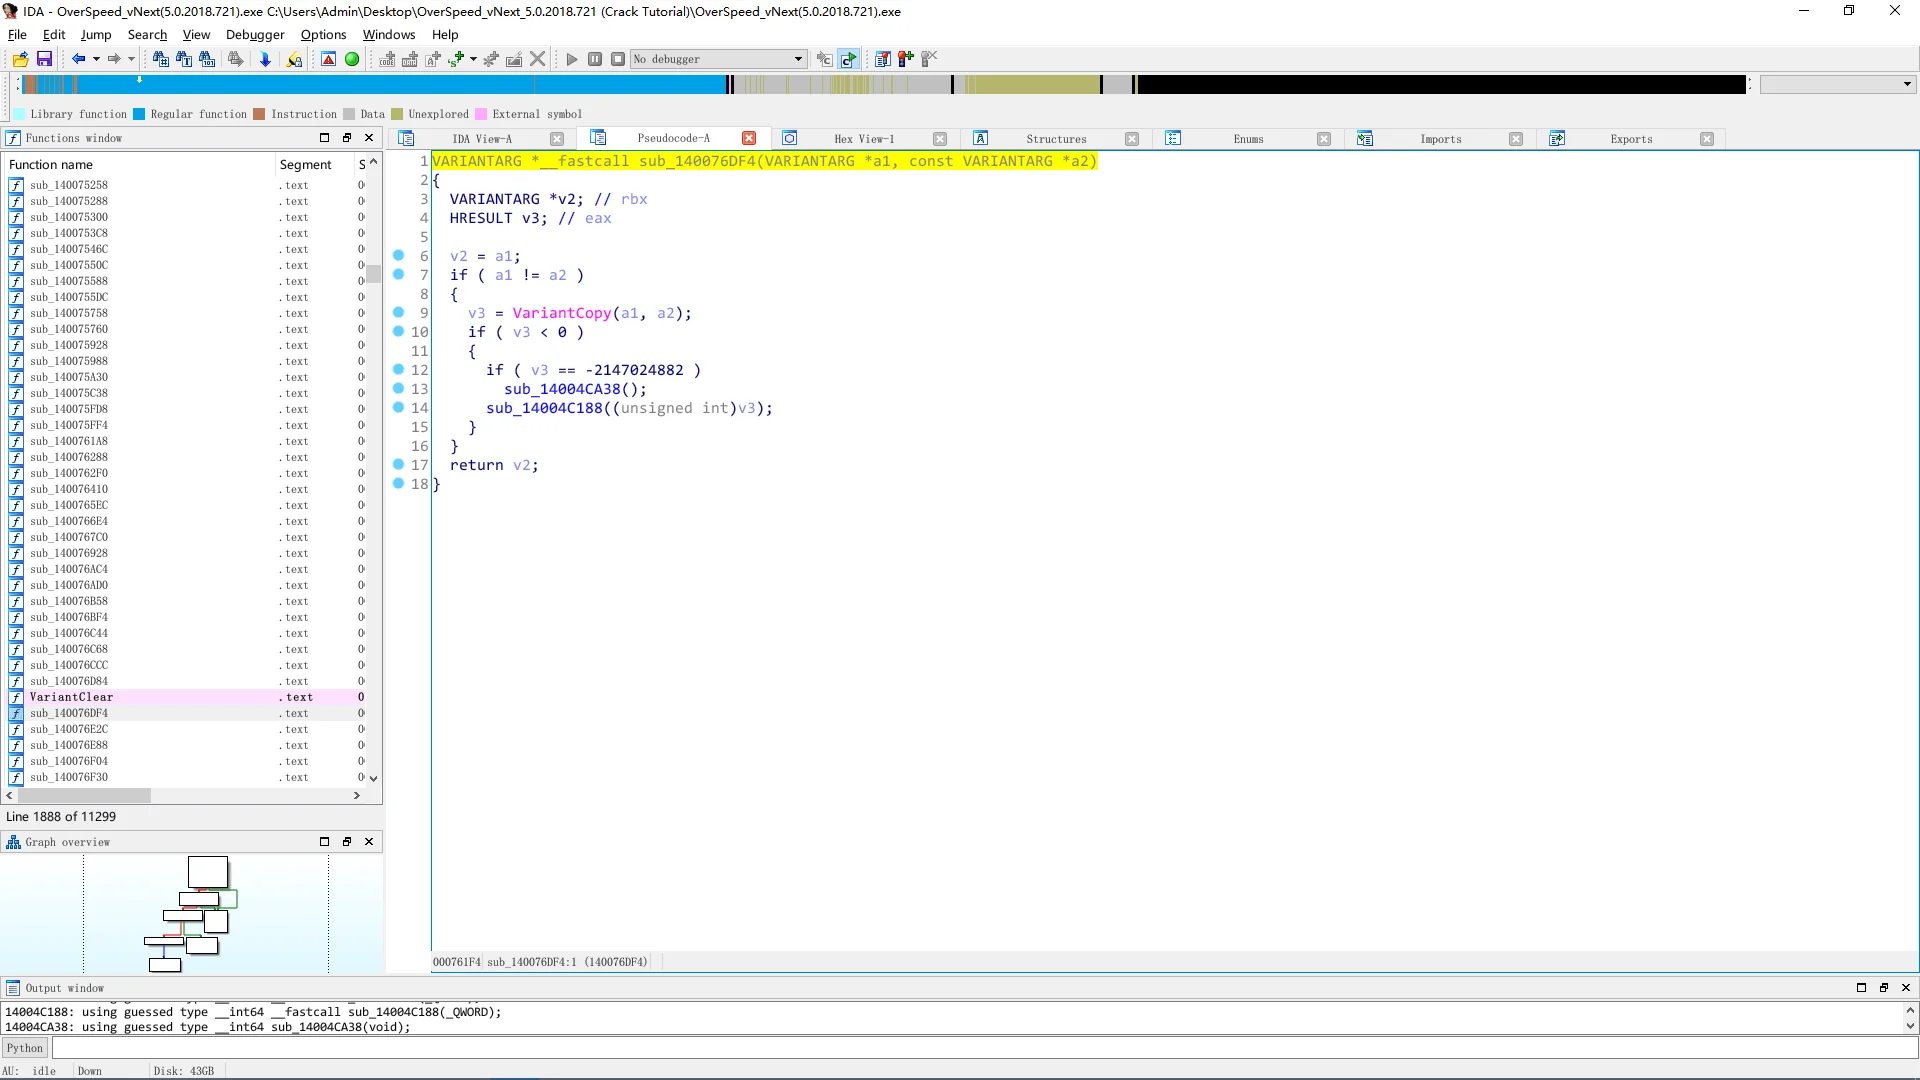Image resolution: width=1920 pixels, height=1080 pixels.
Task: Terminate the process with the stop button
Action: [x=618, y=59]
